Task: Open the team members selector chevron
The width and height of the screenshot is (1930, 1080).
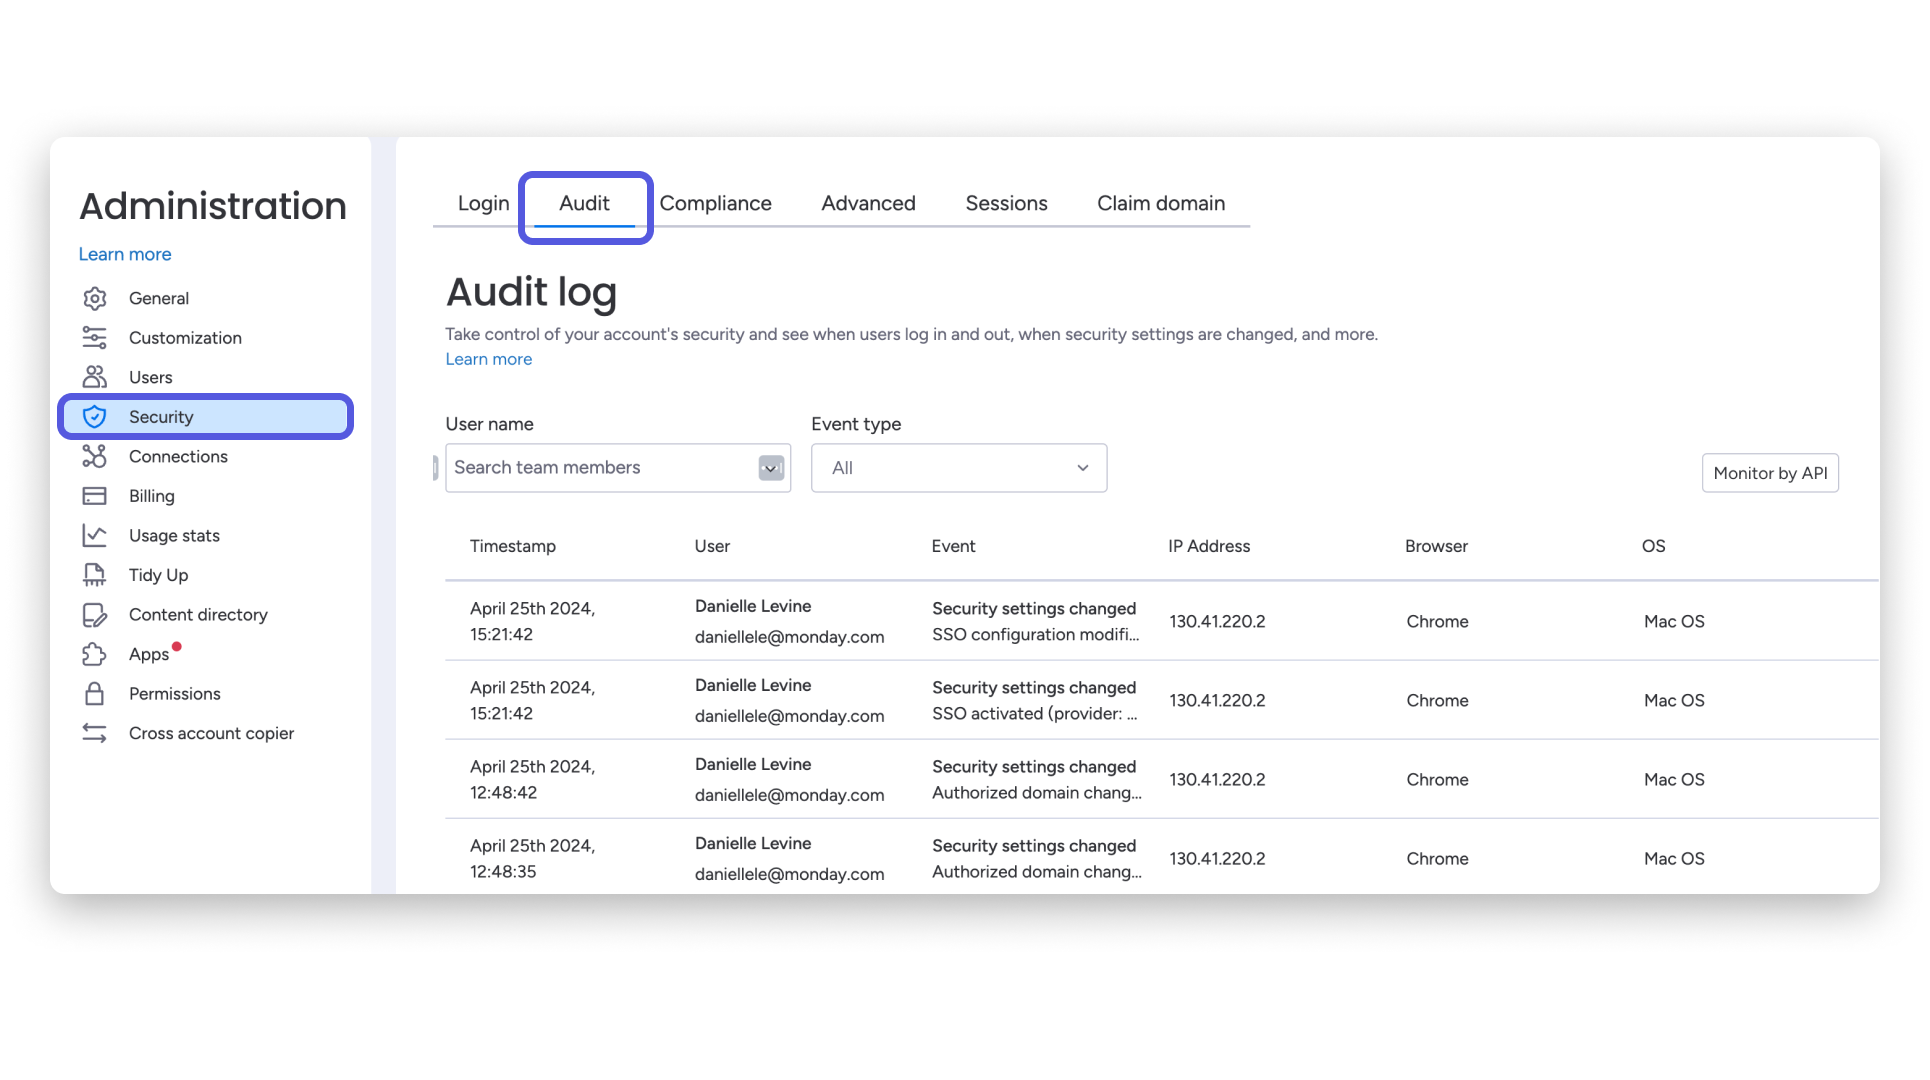Action: coord(770,467)
